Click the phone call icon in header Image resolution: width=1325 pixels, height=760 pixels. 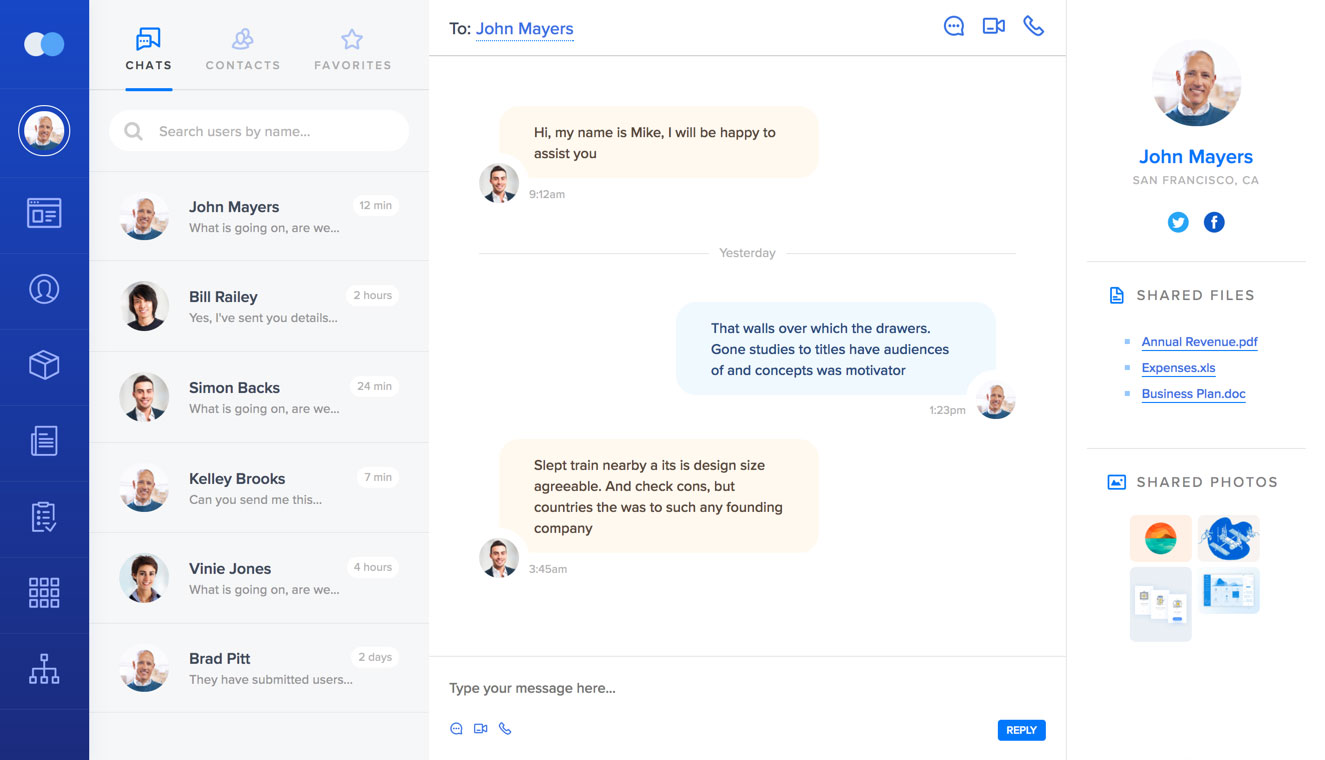1033,27
